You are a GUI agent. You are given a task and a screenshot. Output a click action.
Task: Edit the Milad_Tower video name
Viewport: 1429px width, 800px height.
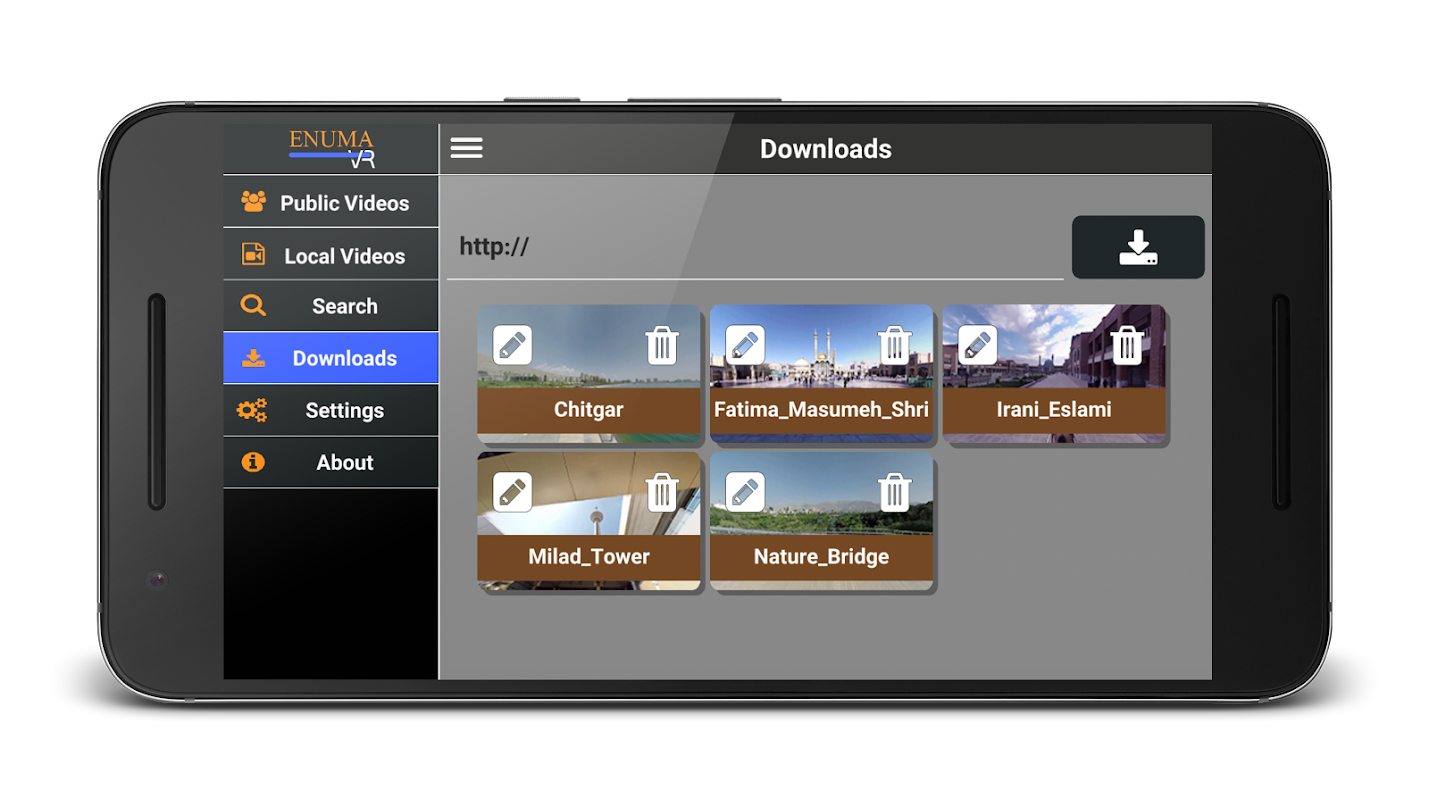click(x=512, y=492)
